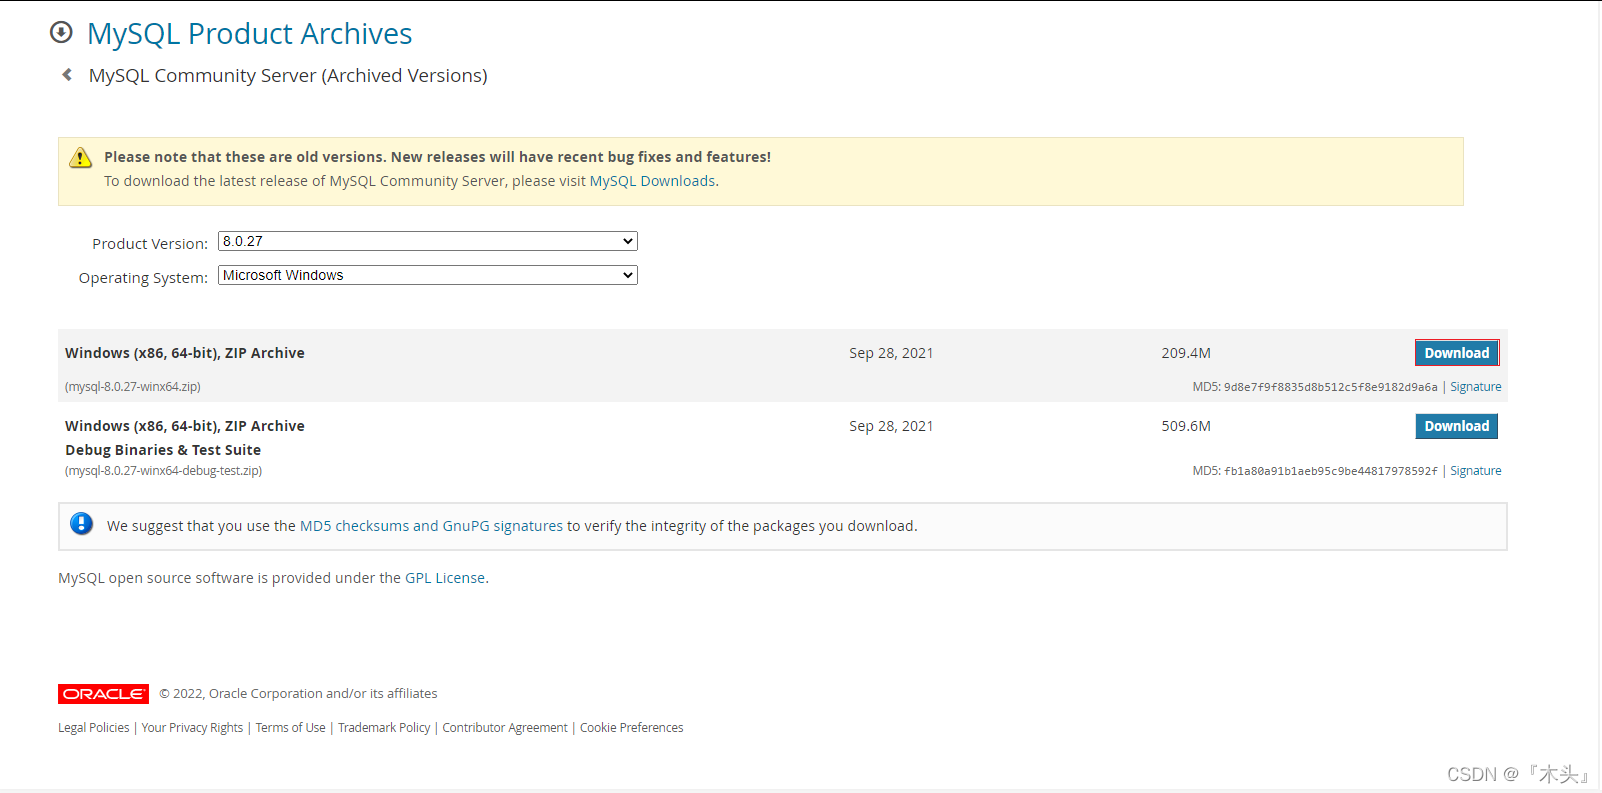
Task: Click the MySQL Community Server (Archived Versions) title
Action: point(288,76)
